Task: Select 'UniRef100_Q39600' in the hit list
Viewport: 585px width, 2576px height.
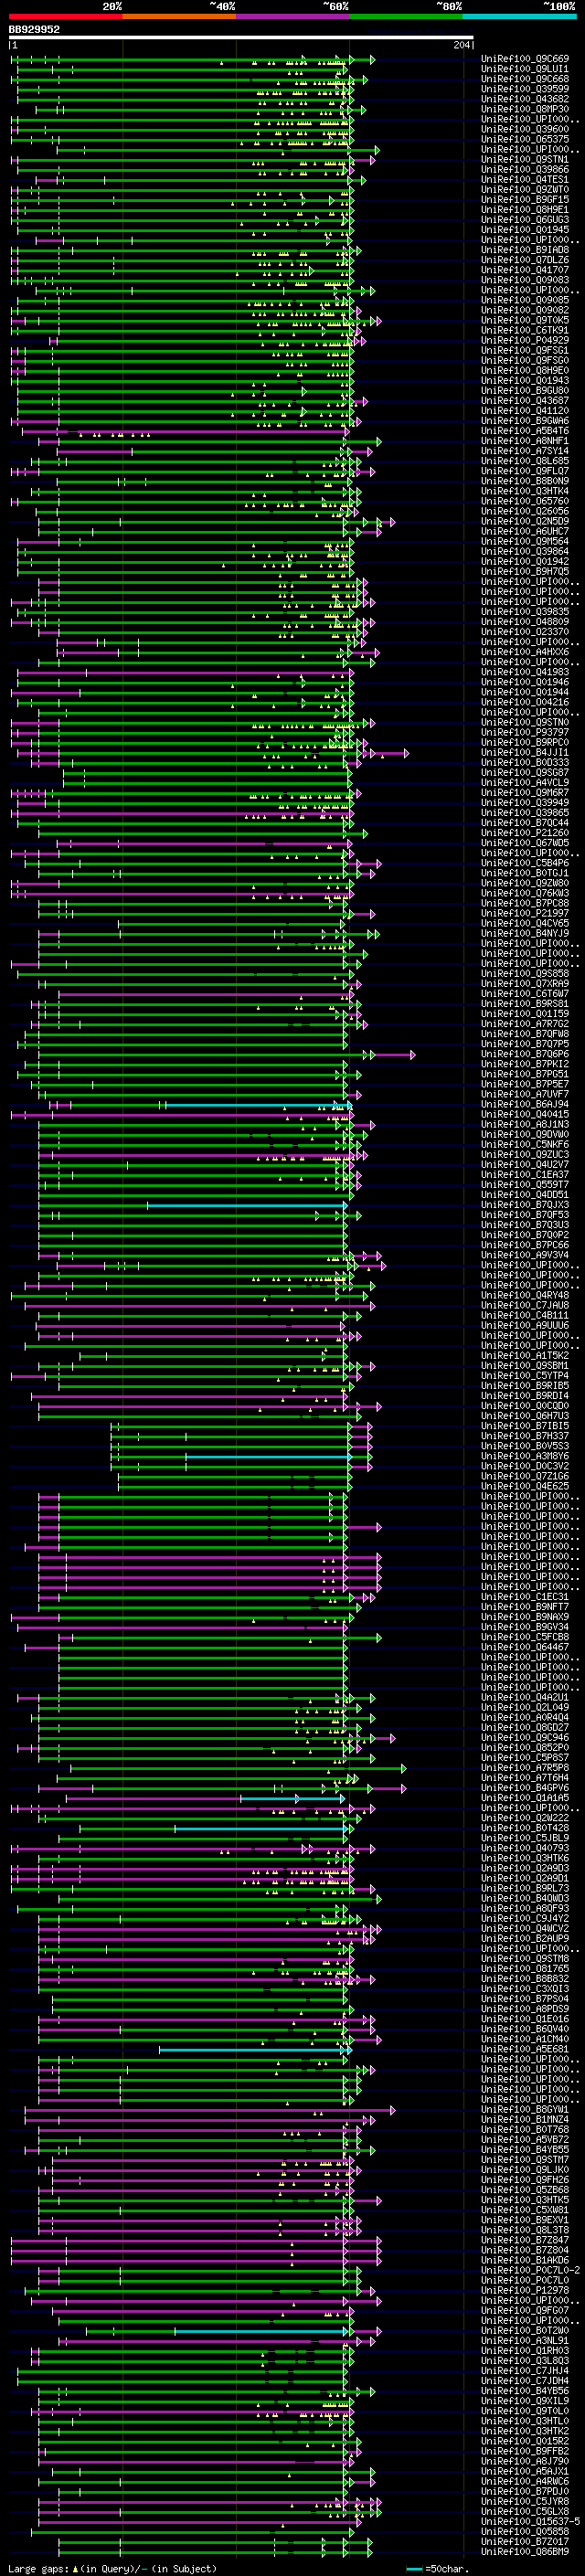Action: (x=525, y=129)
